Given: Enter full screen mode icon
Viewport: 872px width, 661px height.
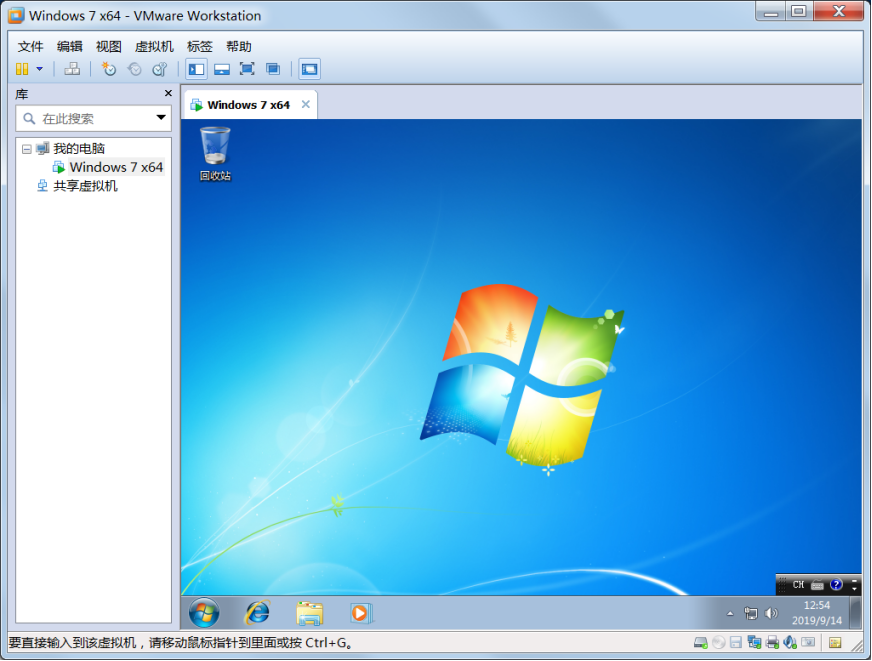Looking at the screenshot, I should [x=247, y=69].
